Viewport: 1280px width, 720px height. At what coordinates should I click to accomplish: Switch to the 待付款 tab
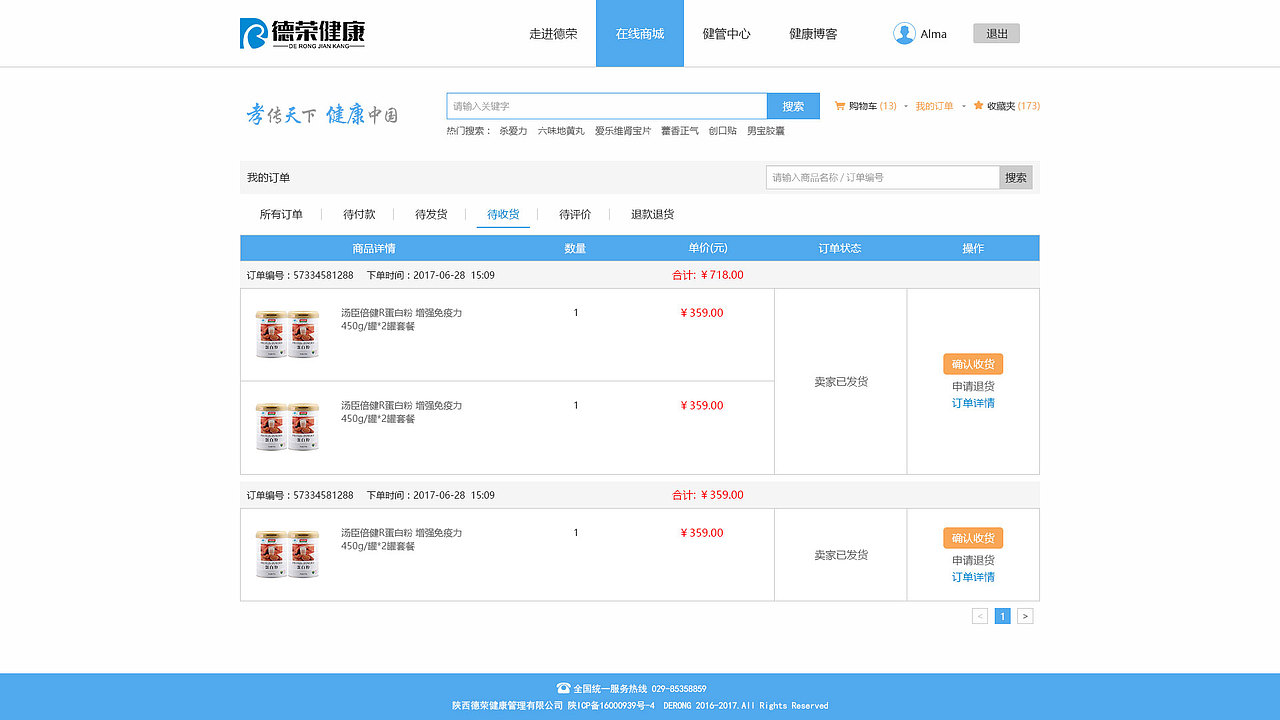pos(358,214)
